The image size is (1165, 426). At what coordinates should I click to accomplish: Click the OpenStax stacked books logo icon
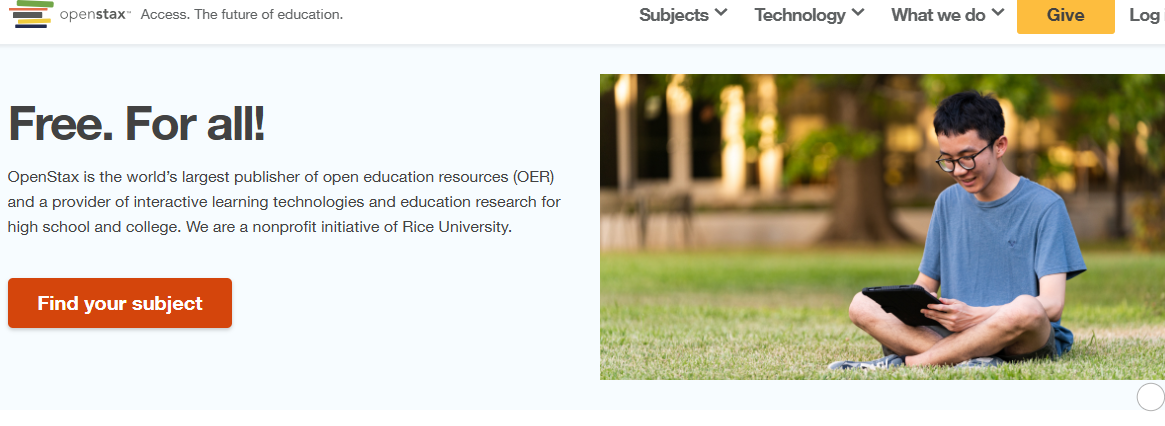pyautogui.click(x=30, y=14)
